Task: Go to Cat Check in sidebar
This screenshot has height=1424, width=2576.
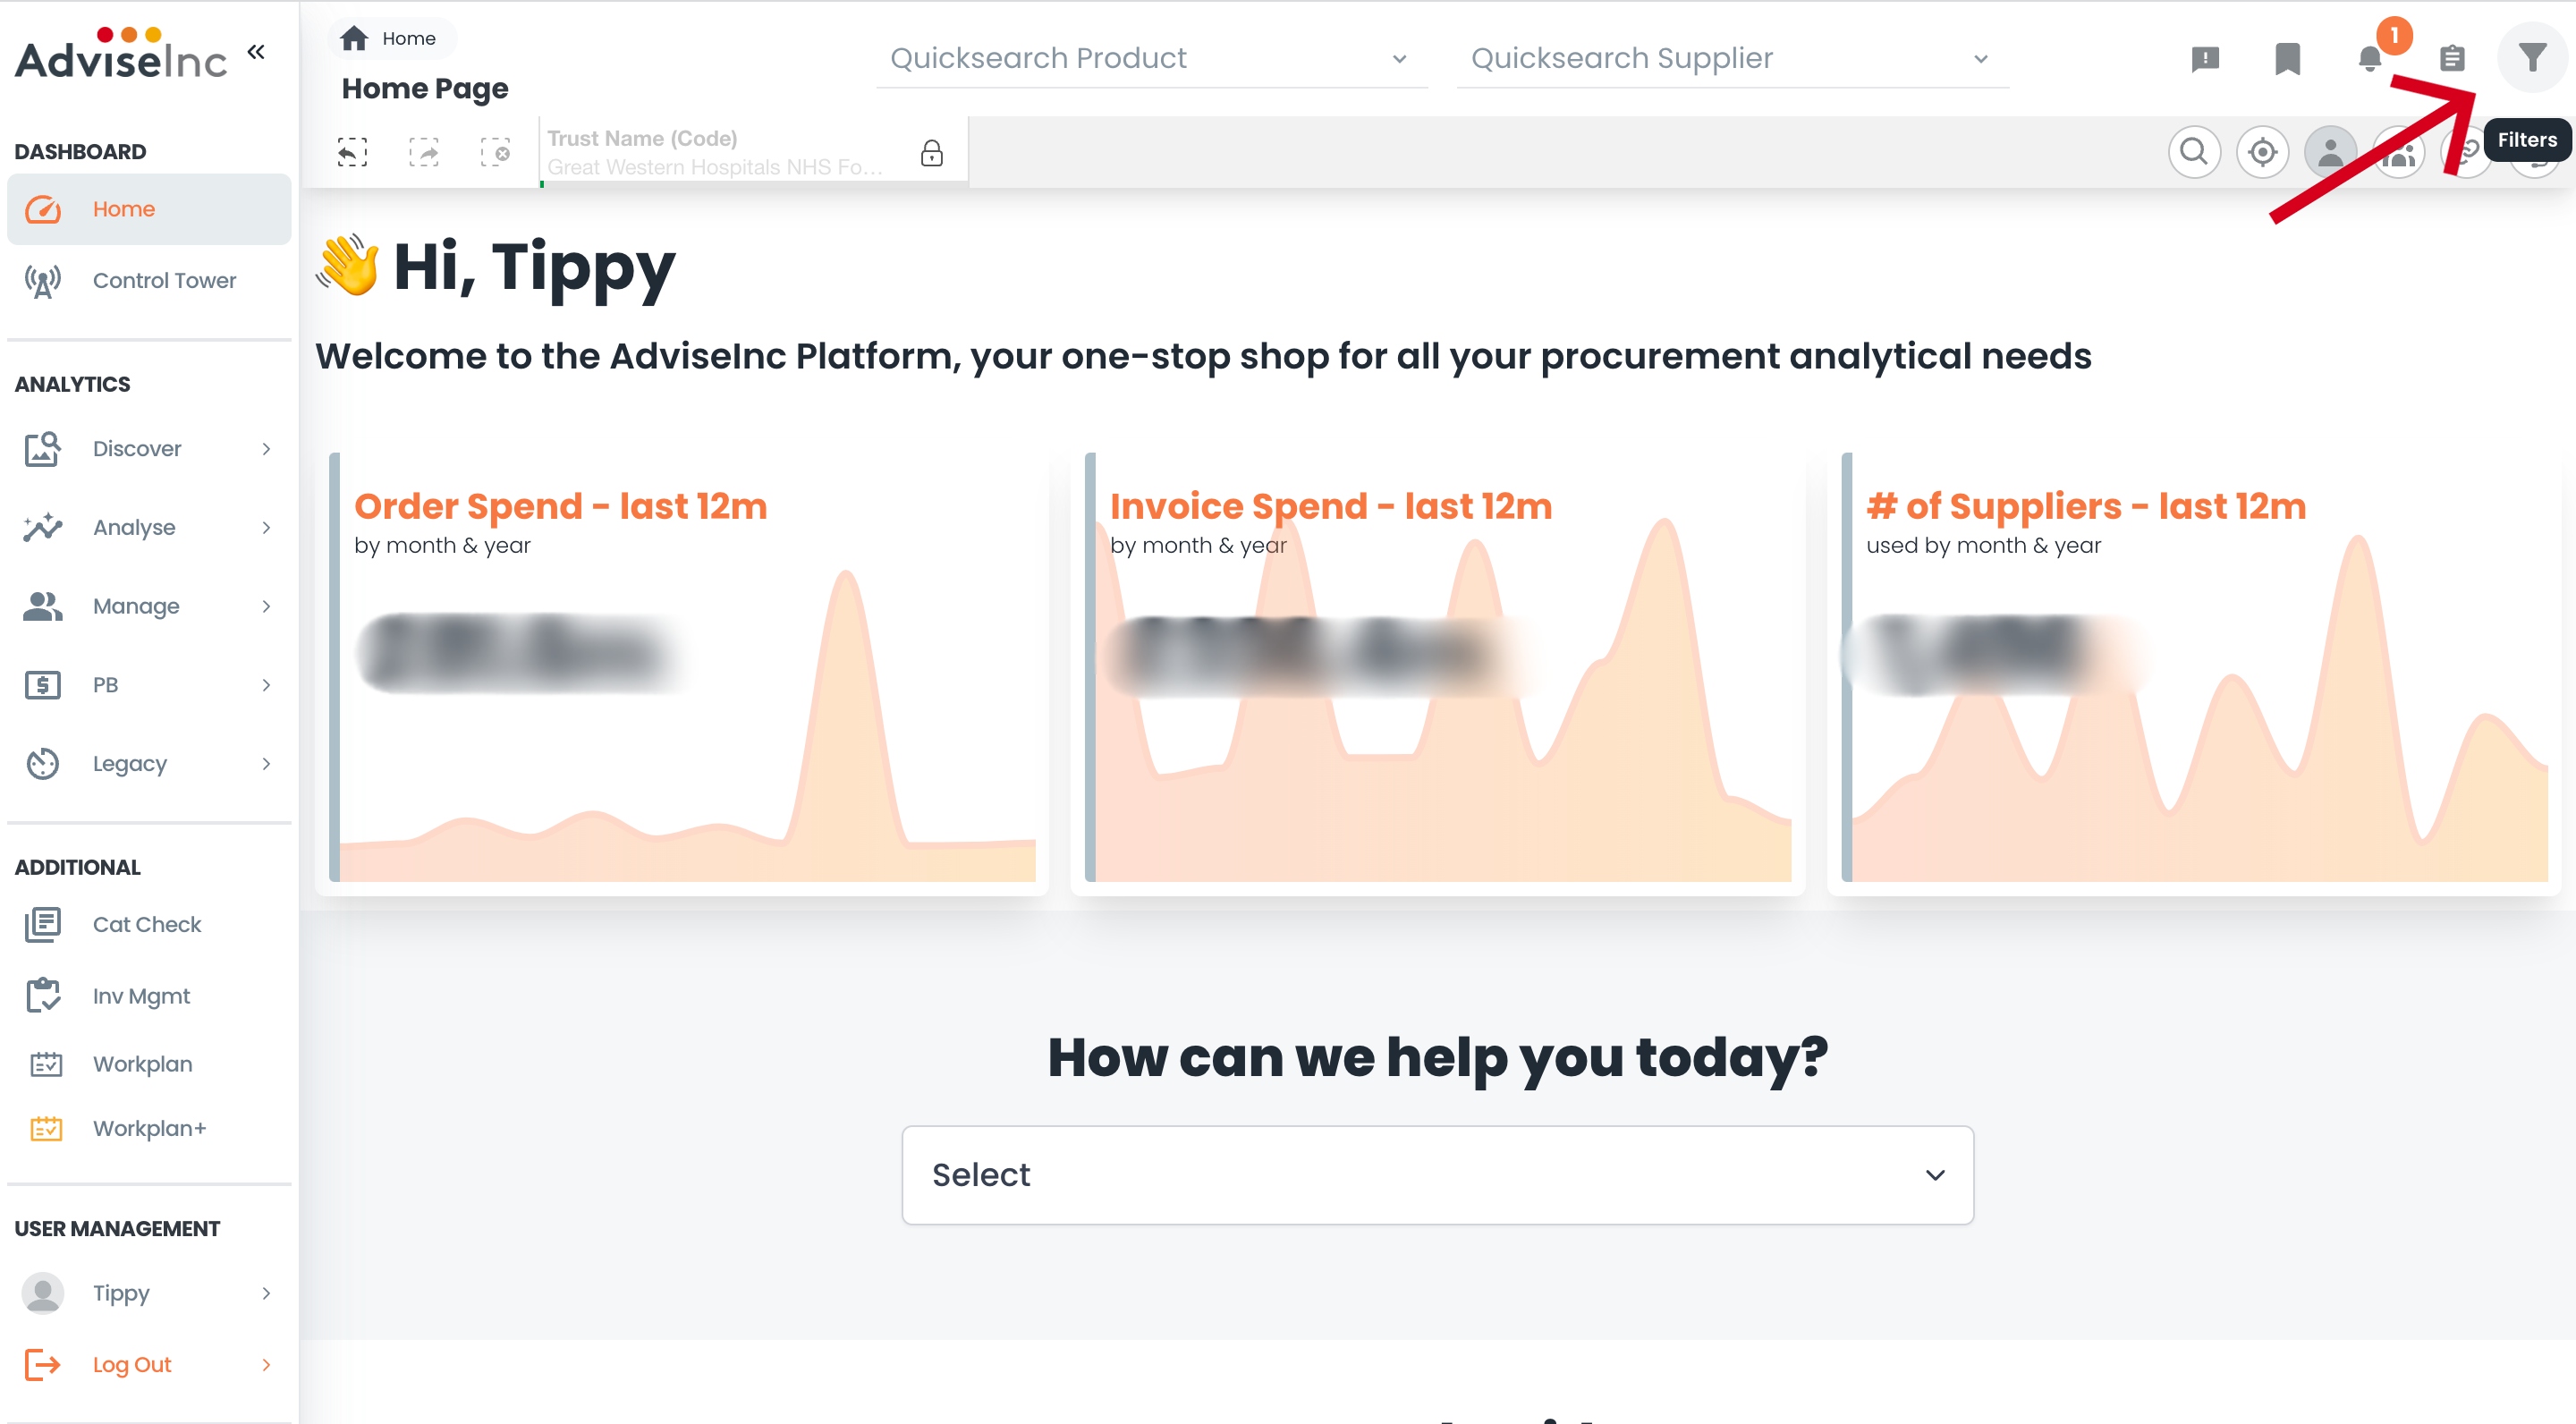Action: click(x=147, y=925)
